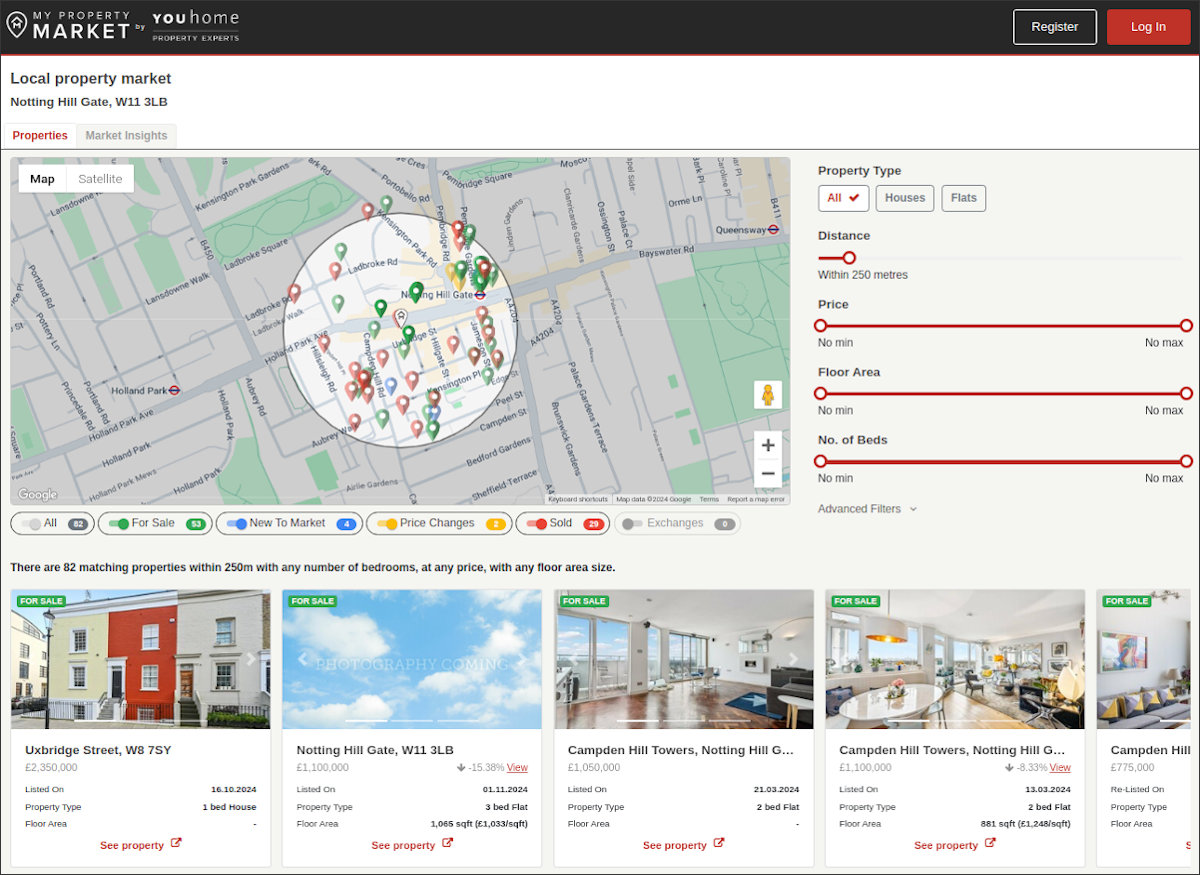Filter by Houses property type
This screenshot has width=1200, height=875.
905,198
